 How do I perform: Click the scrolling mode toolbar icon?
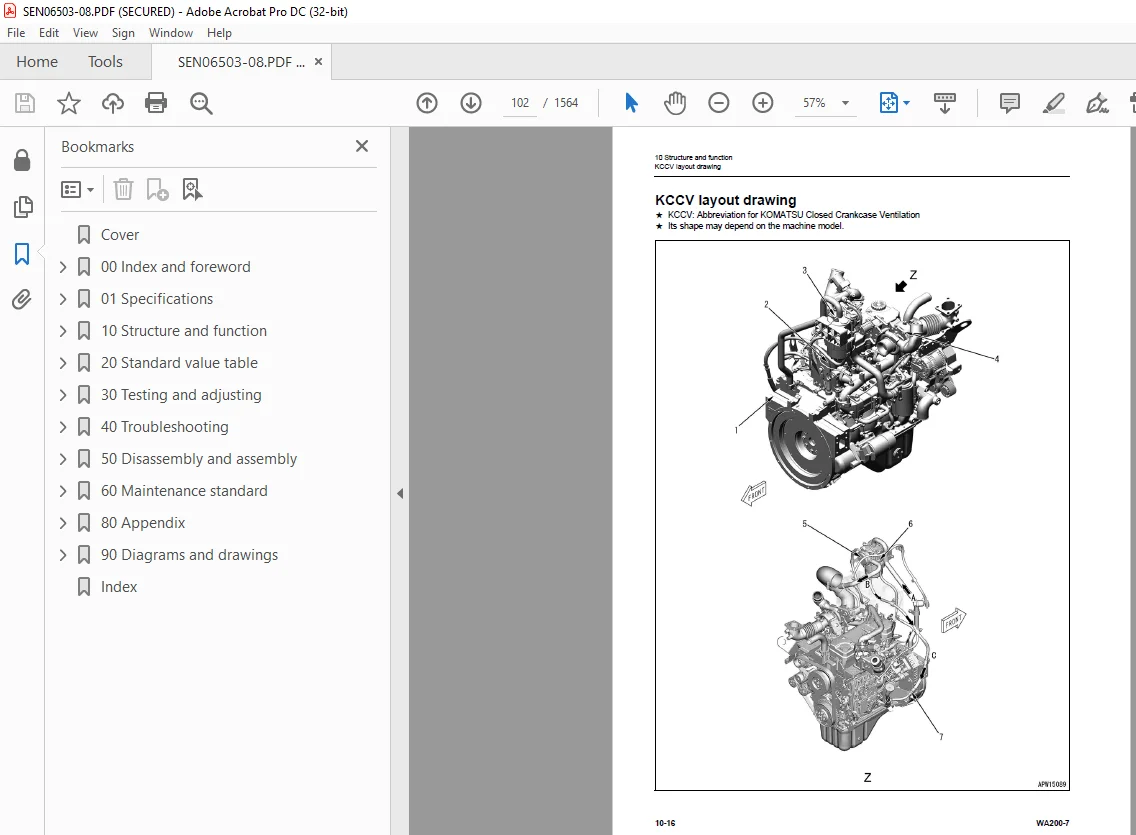point(945,103)
